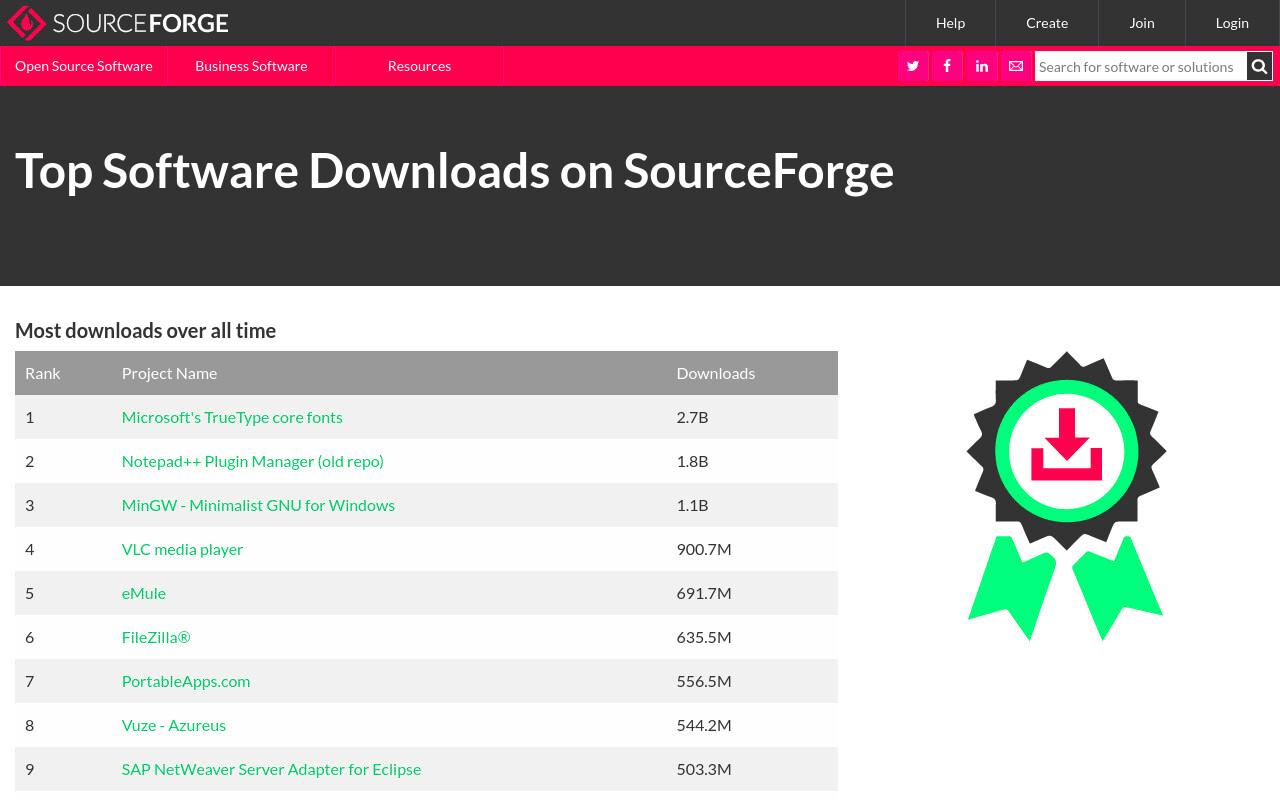Image resolution: width=1280 pixels, height=800 pixels.
Task: Open the Join page
Action: tap(1142, 23)
